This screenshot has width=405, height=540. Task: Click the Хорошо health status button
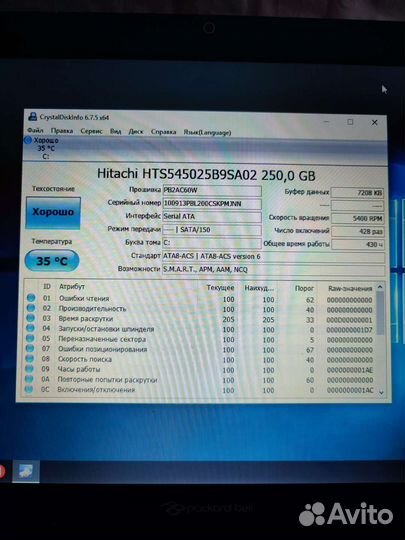(x=53, y=212)
